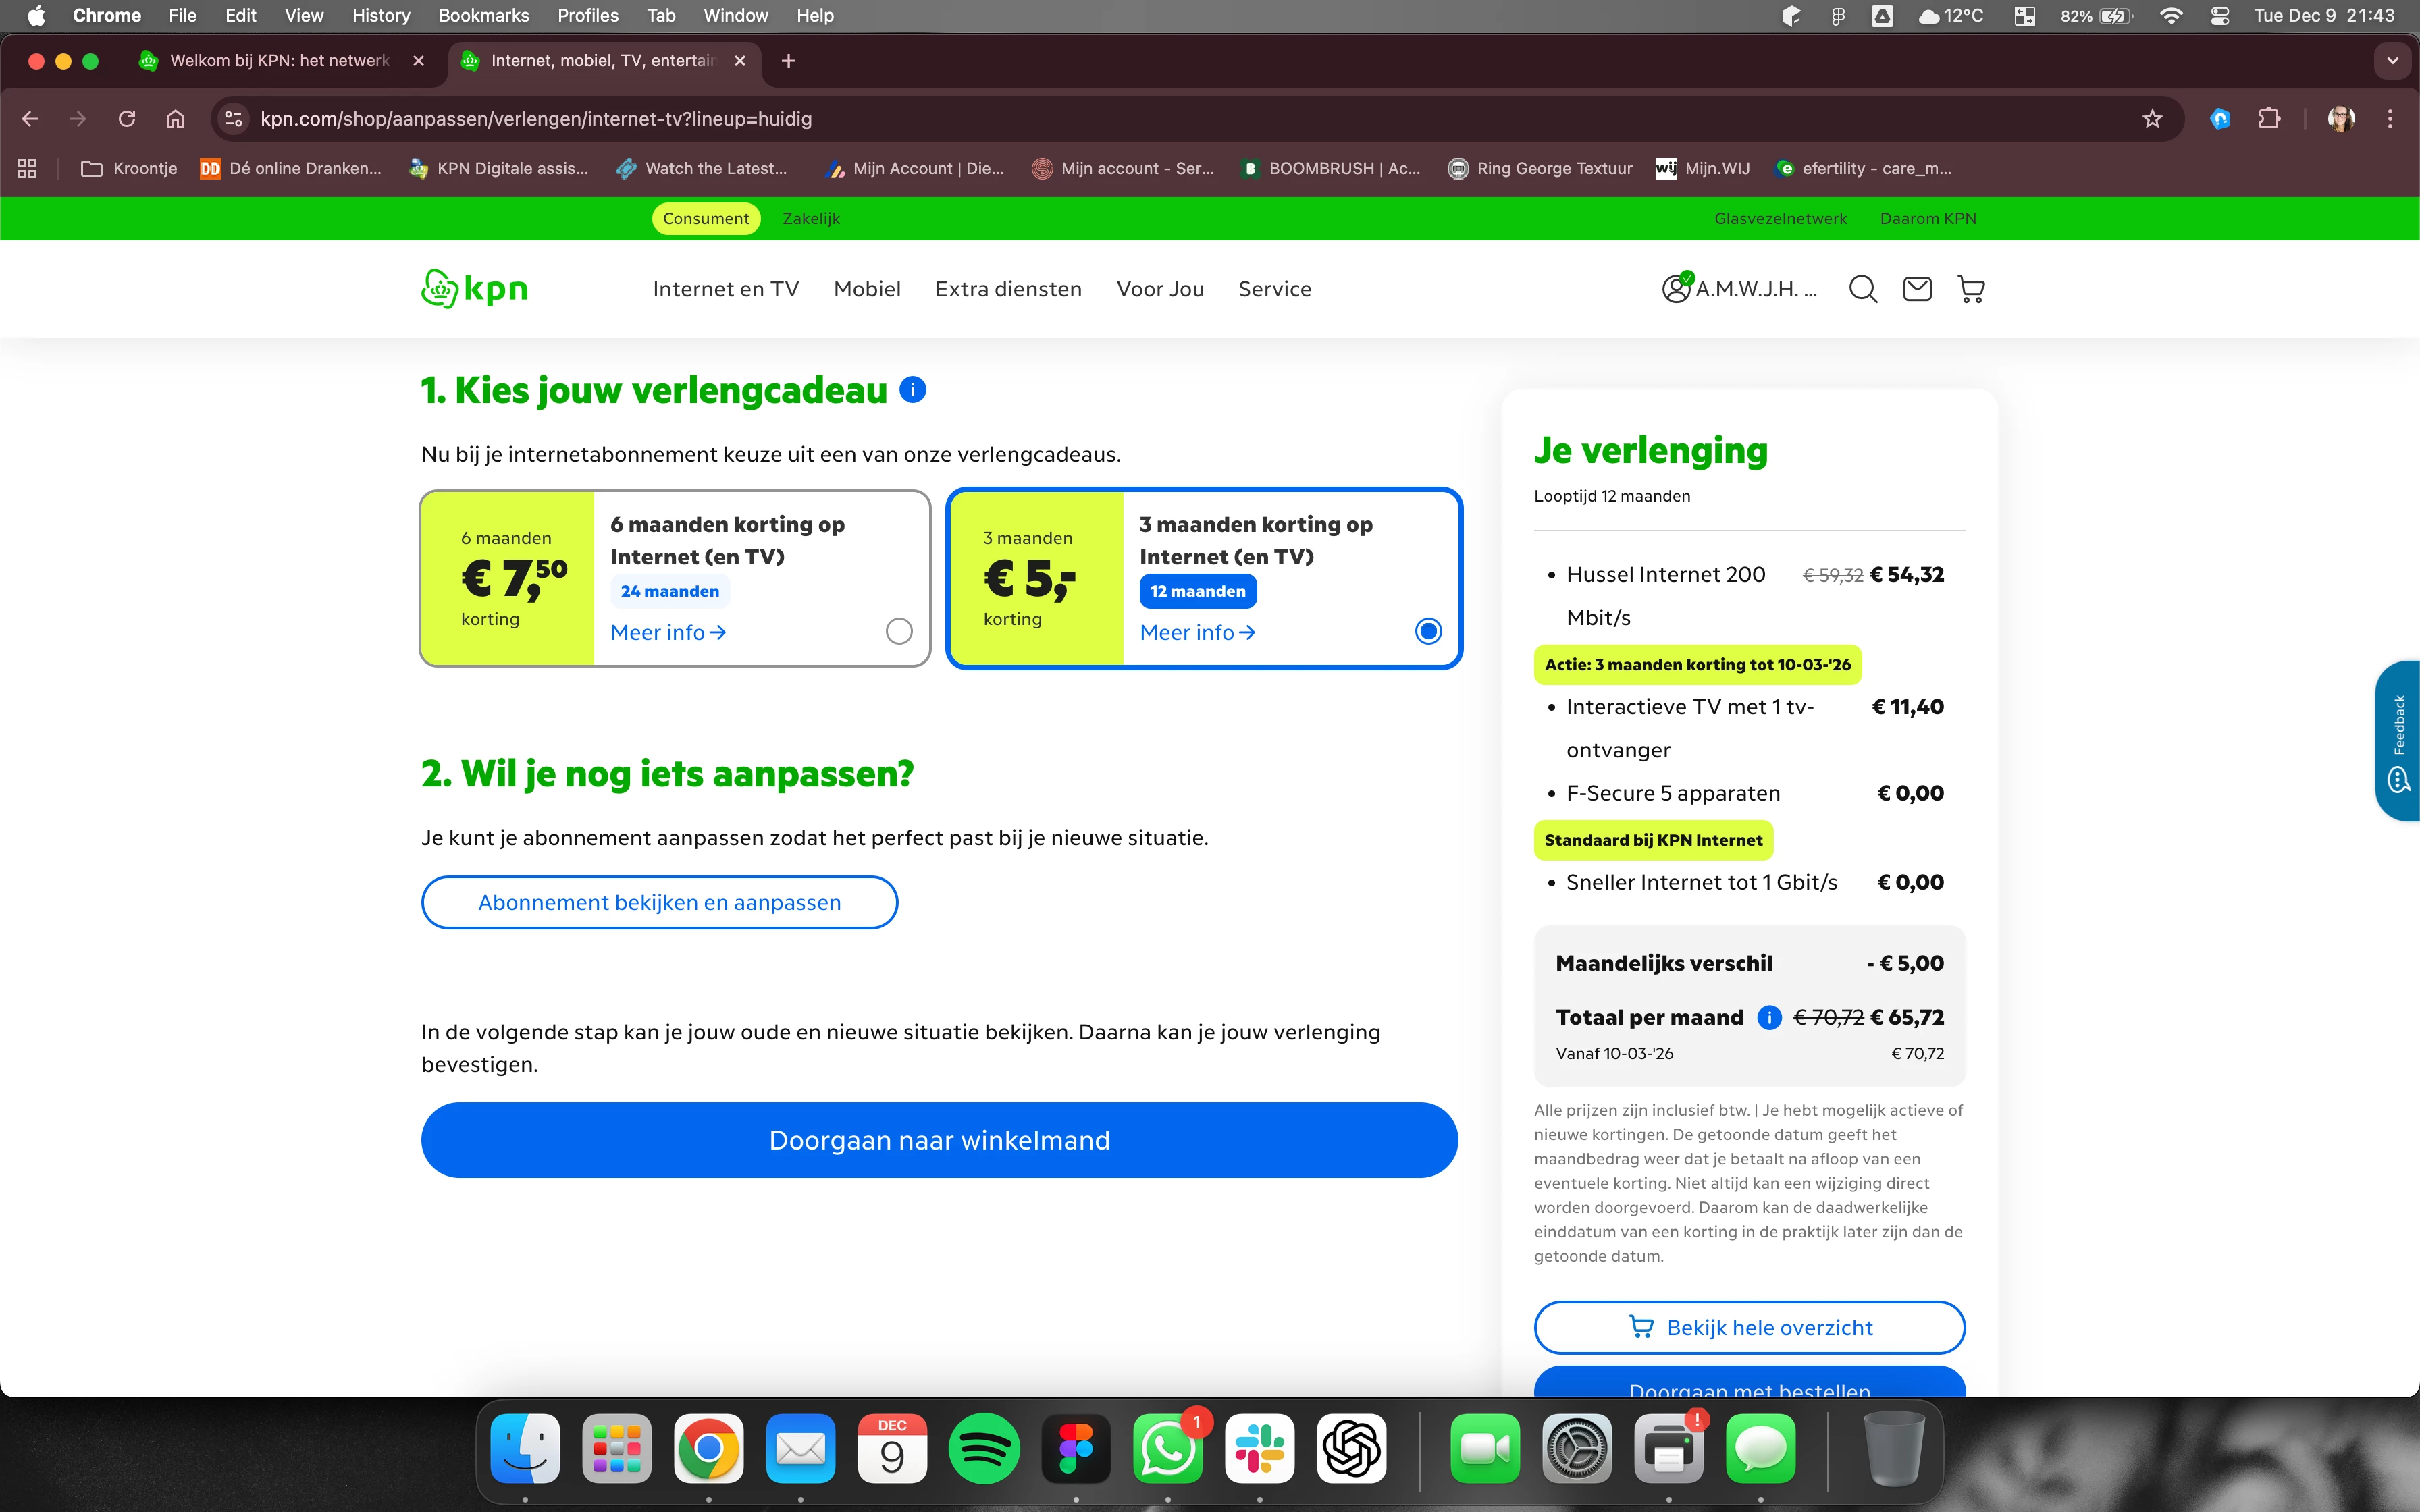This screenshot has width=2420, height=1512.
Task: Switch to the Welkom bij KPN tab
Action: point(279,61)
